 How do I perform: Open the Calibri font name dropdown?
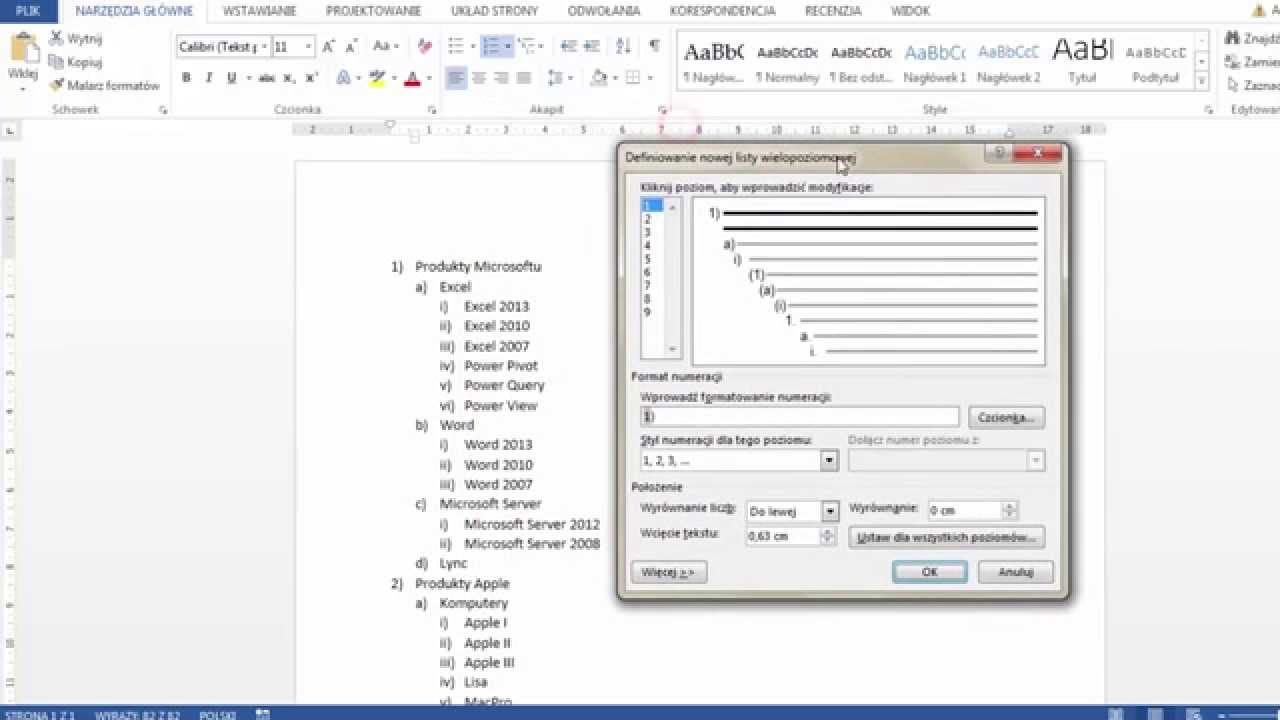[264, 47]
